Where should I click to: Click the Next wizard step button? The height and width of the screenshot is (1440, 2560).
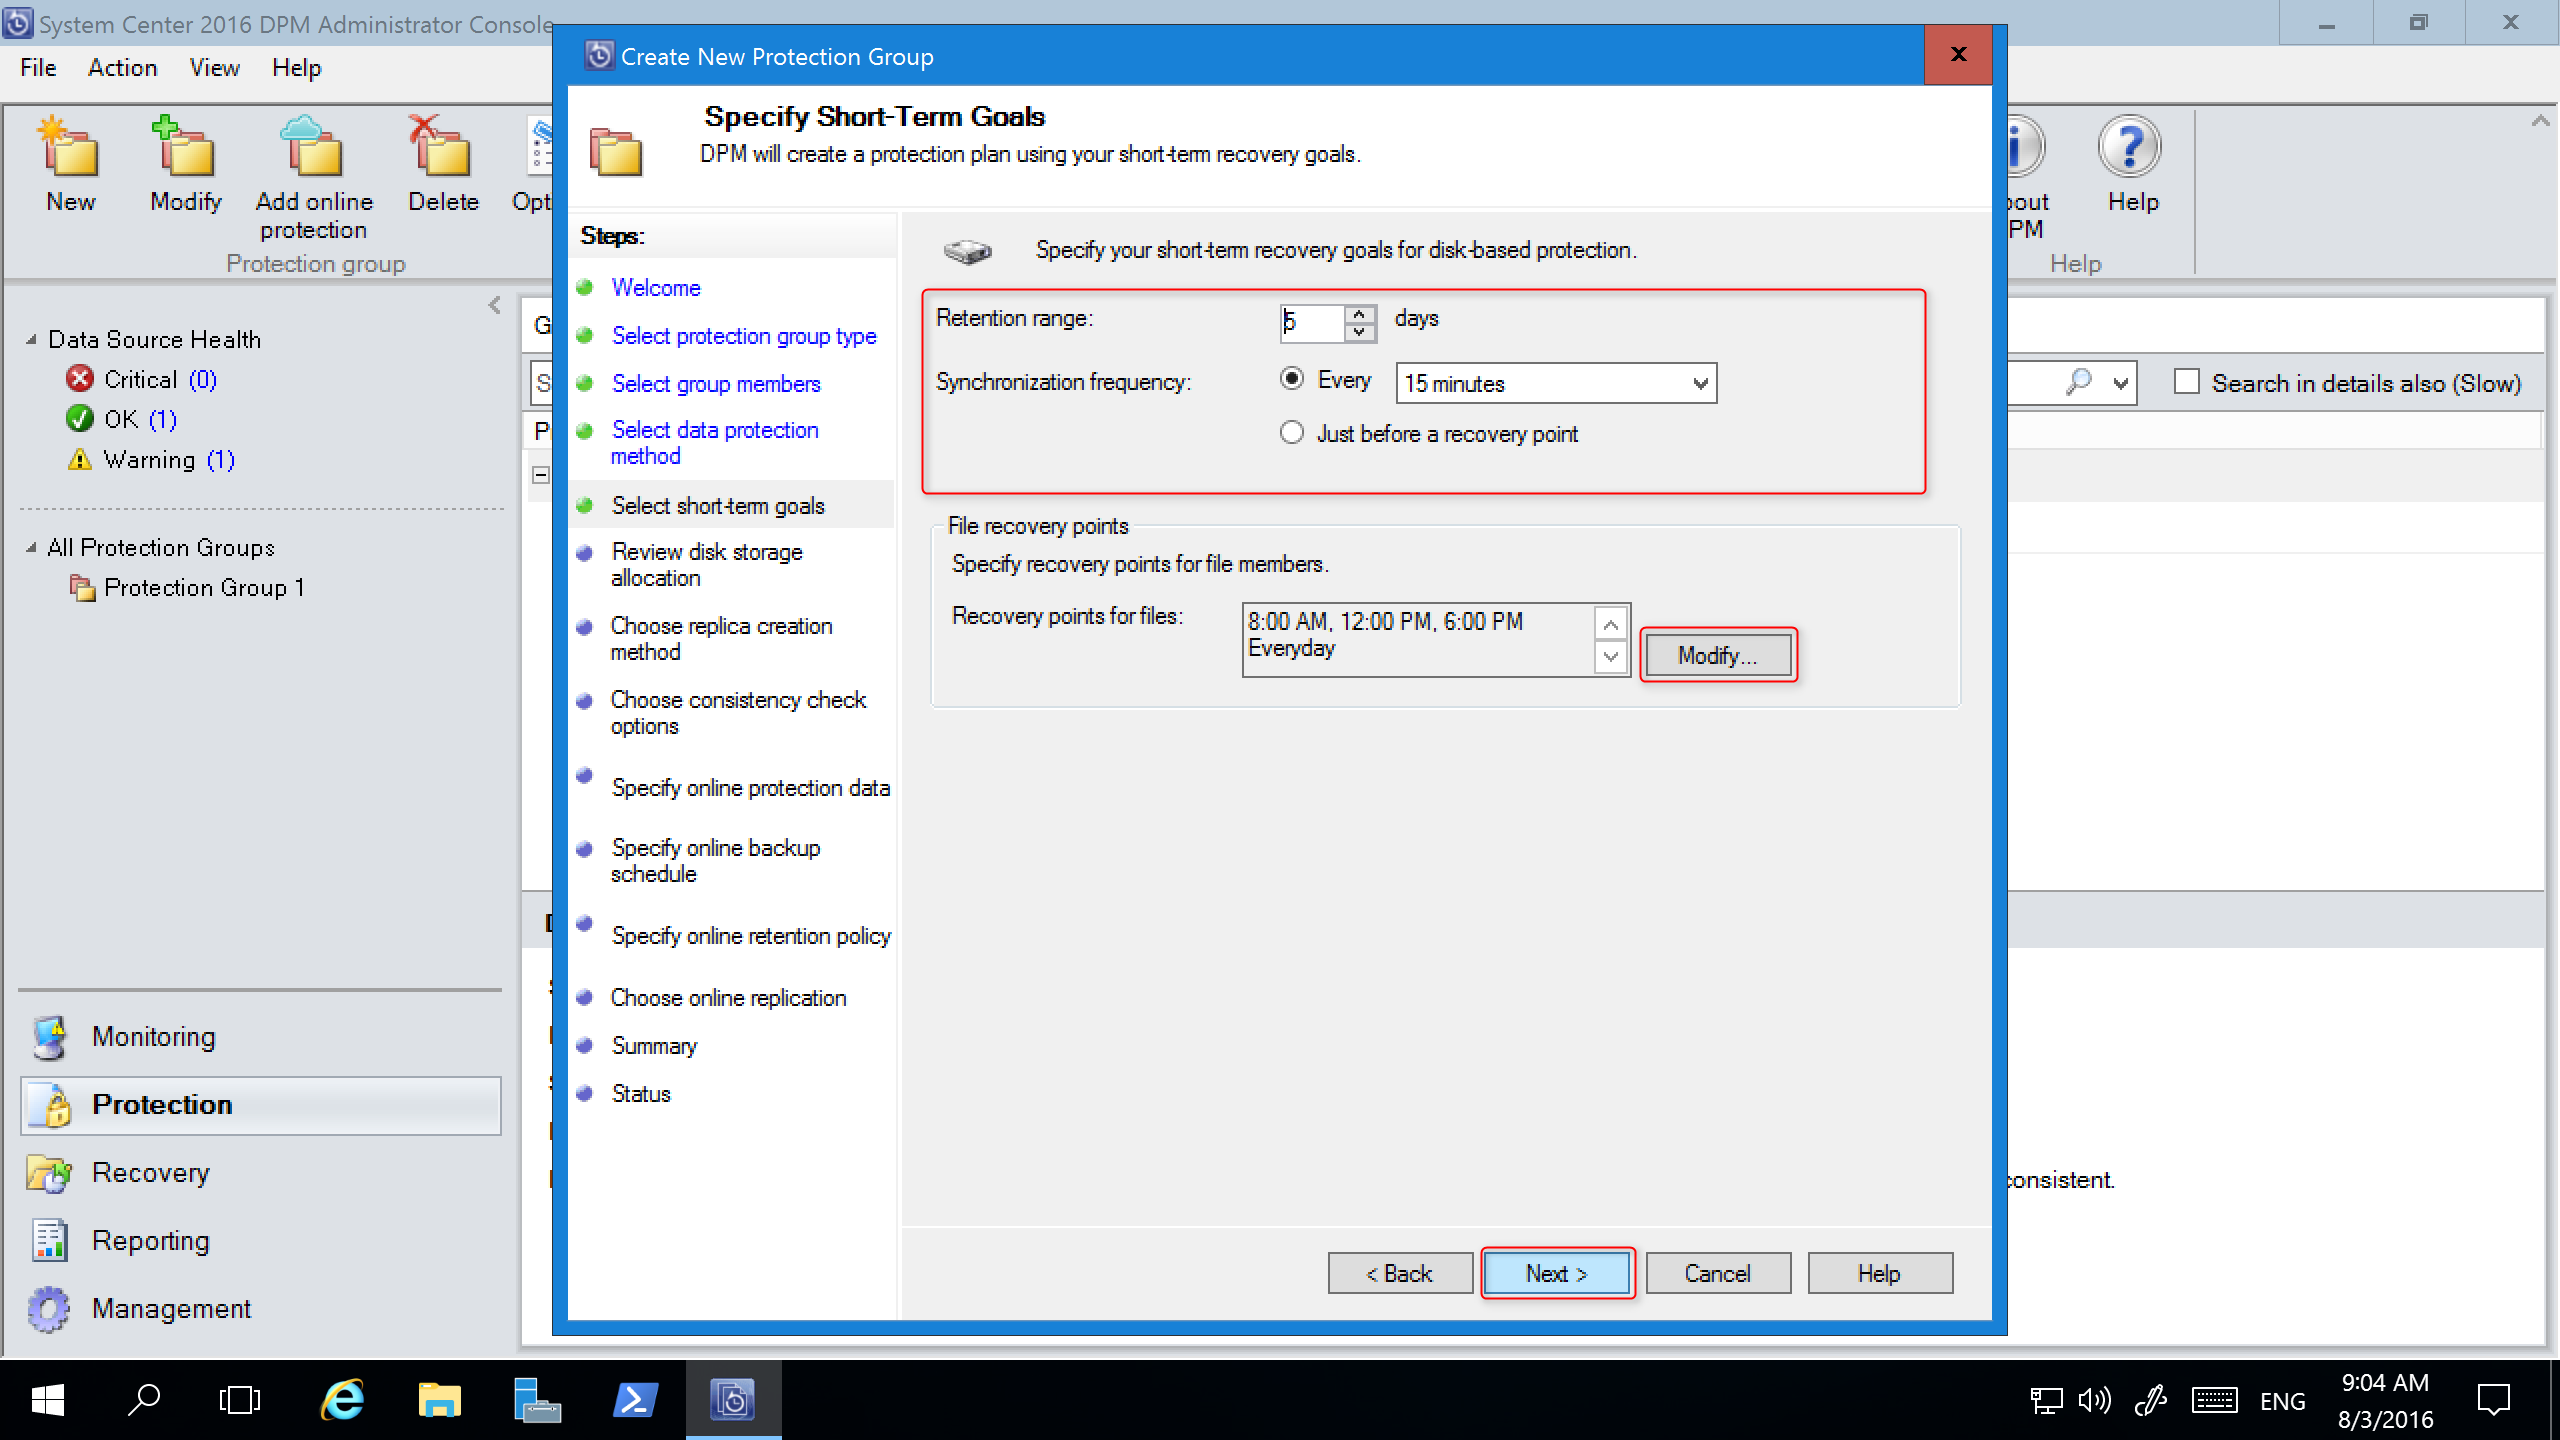click(1556, 1273)
